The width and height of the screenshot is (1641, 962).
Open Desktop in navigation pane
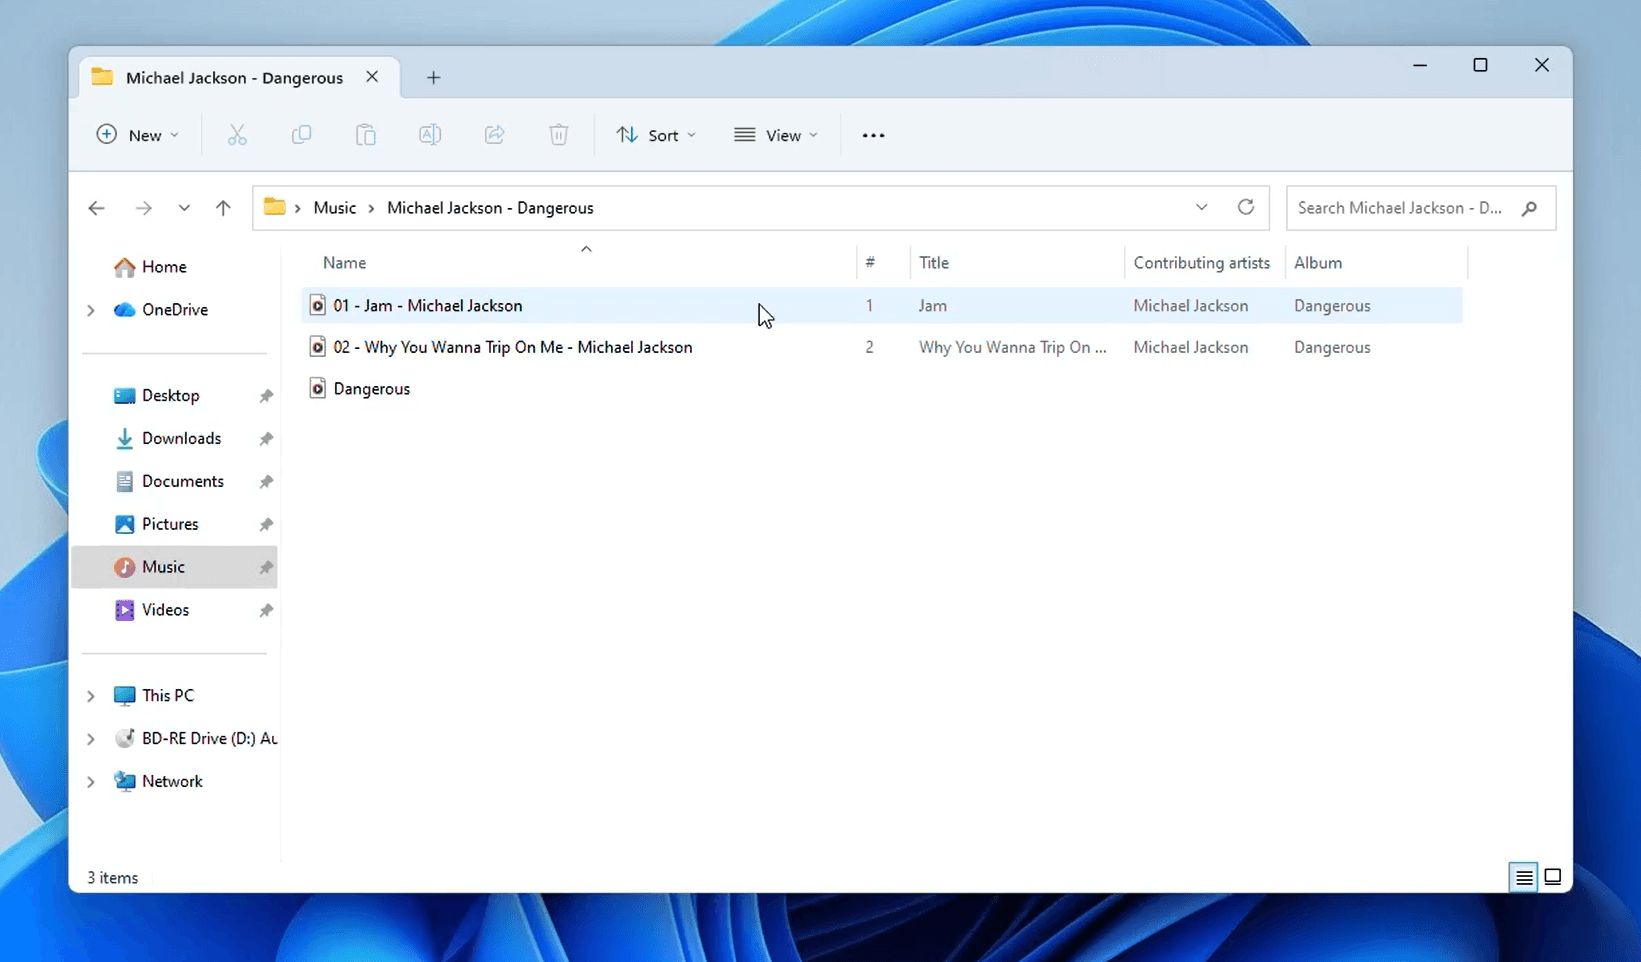pyautogui.click(x=171, y=396)
